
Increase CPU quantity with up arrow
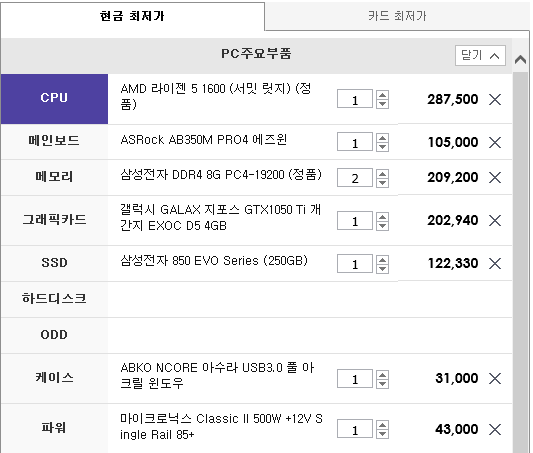tap(382, 95)
